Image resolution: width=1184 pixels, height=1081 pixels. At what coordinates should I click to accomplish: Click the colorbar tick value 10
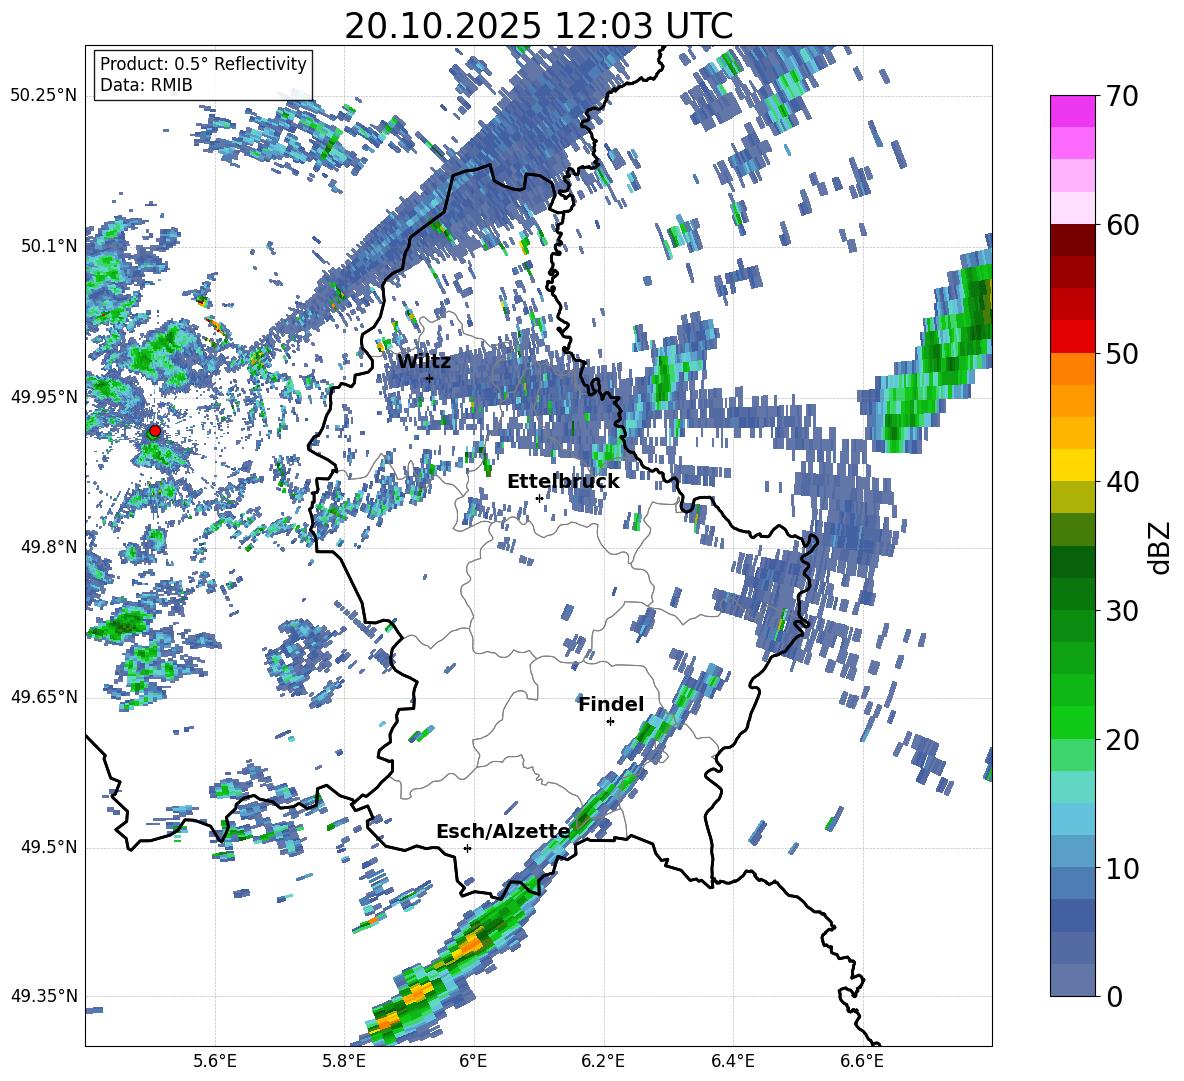(1122, 868)
